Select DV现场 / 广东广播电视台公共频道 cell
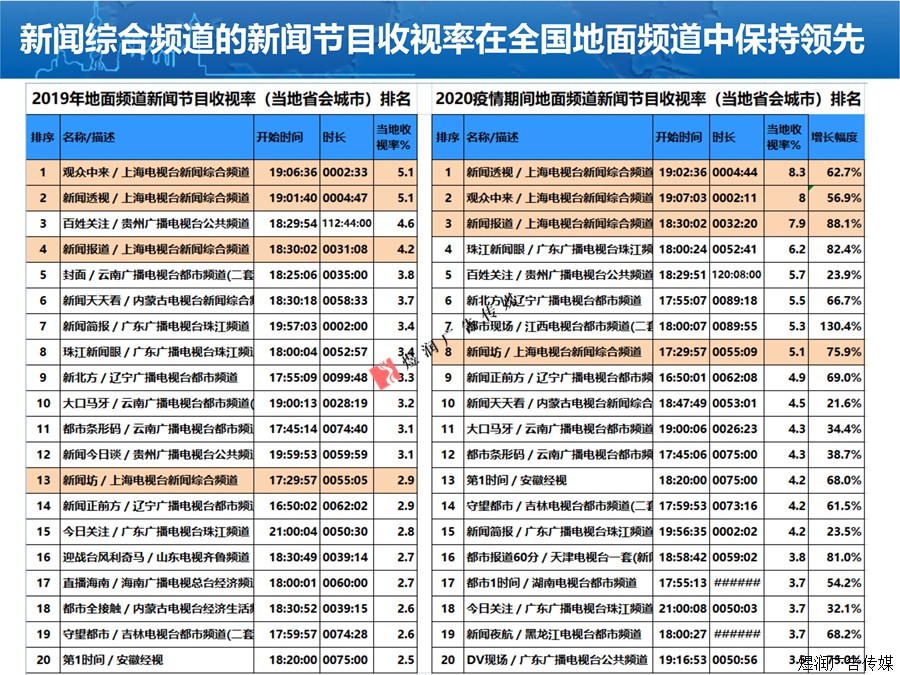Screen dimensions: 900x675 [x=558, y=660]
